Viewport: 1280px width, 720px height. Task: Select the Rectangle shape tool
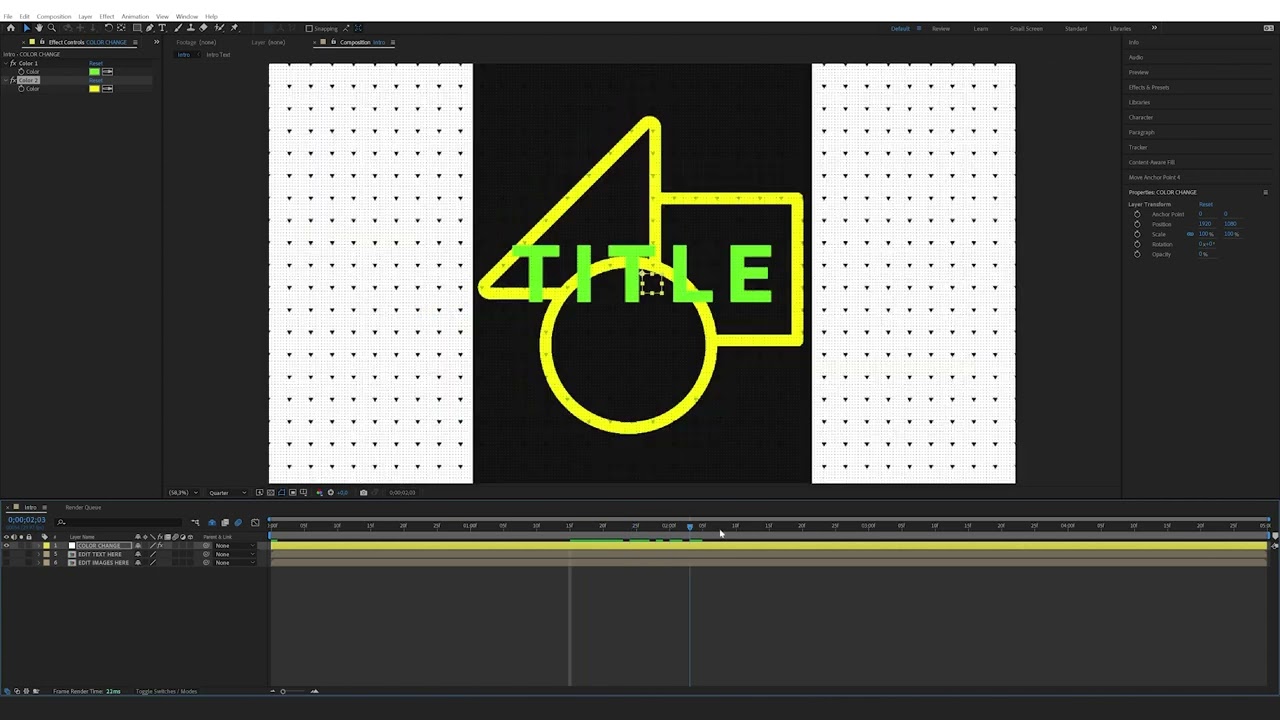pyautogui.click(x=137, y=28)
